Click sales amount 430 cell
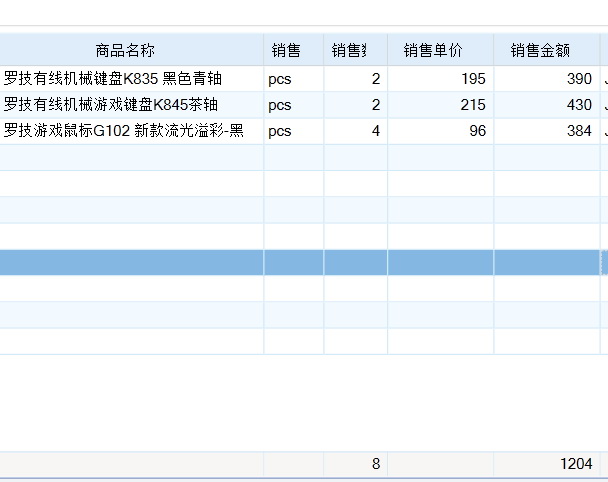Image resolution: width=608 pixels, height=482 pixels. click(x=546, y=105)
